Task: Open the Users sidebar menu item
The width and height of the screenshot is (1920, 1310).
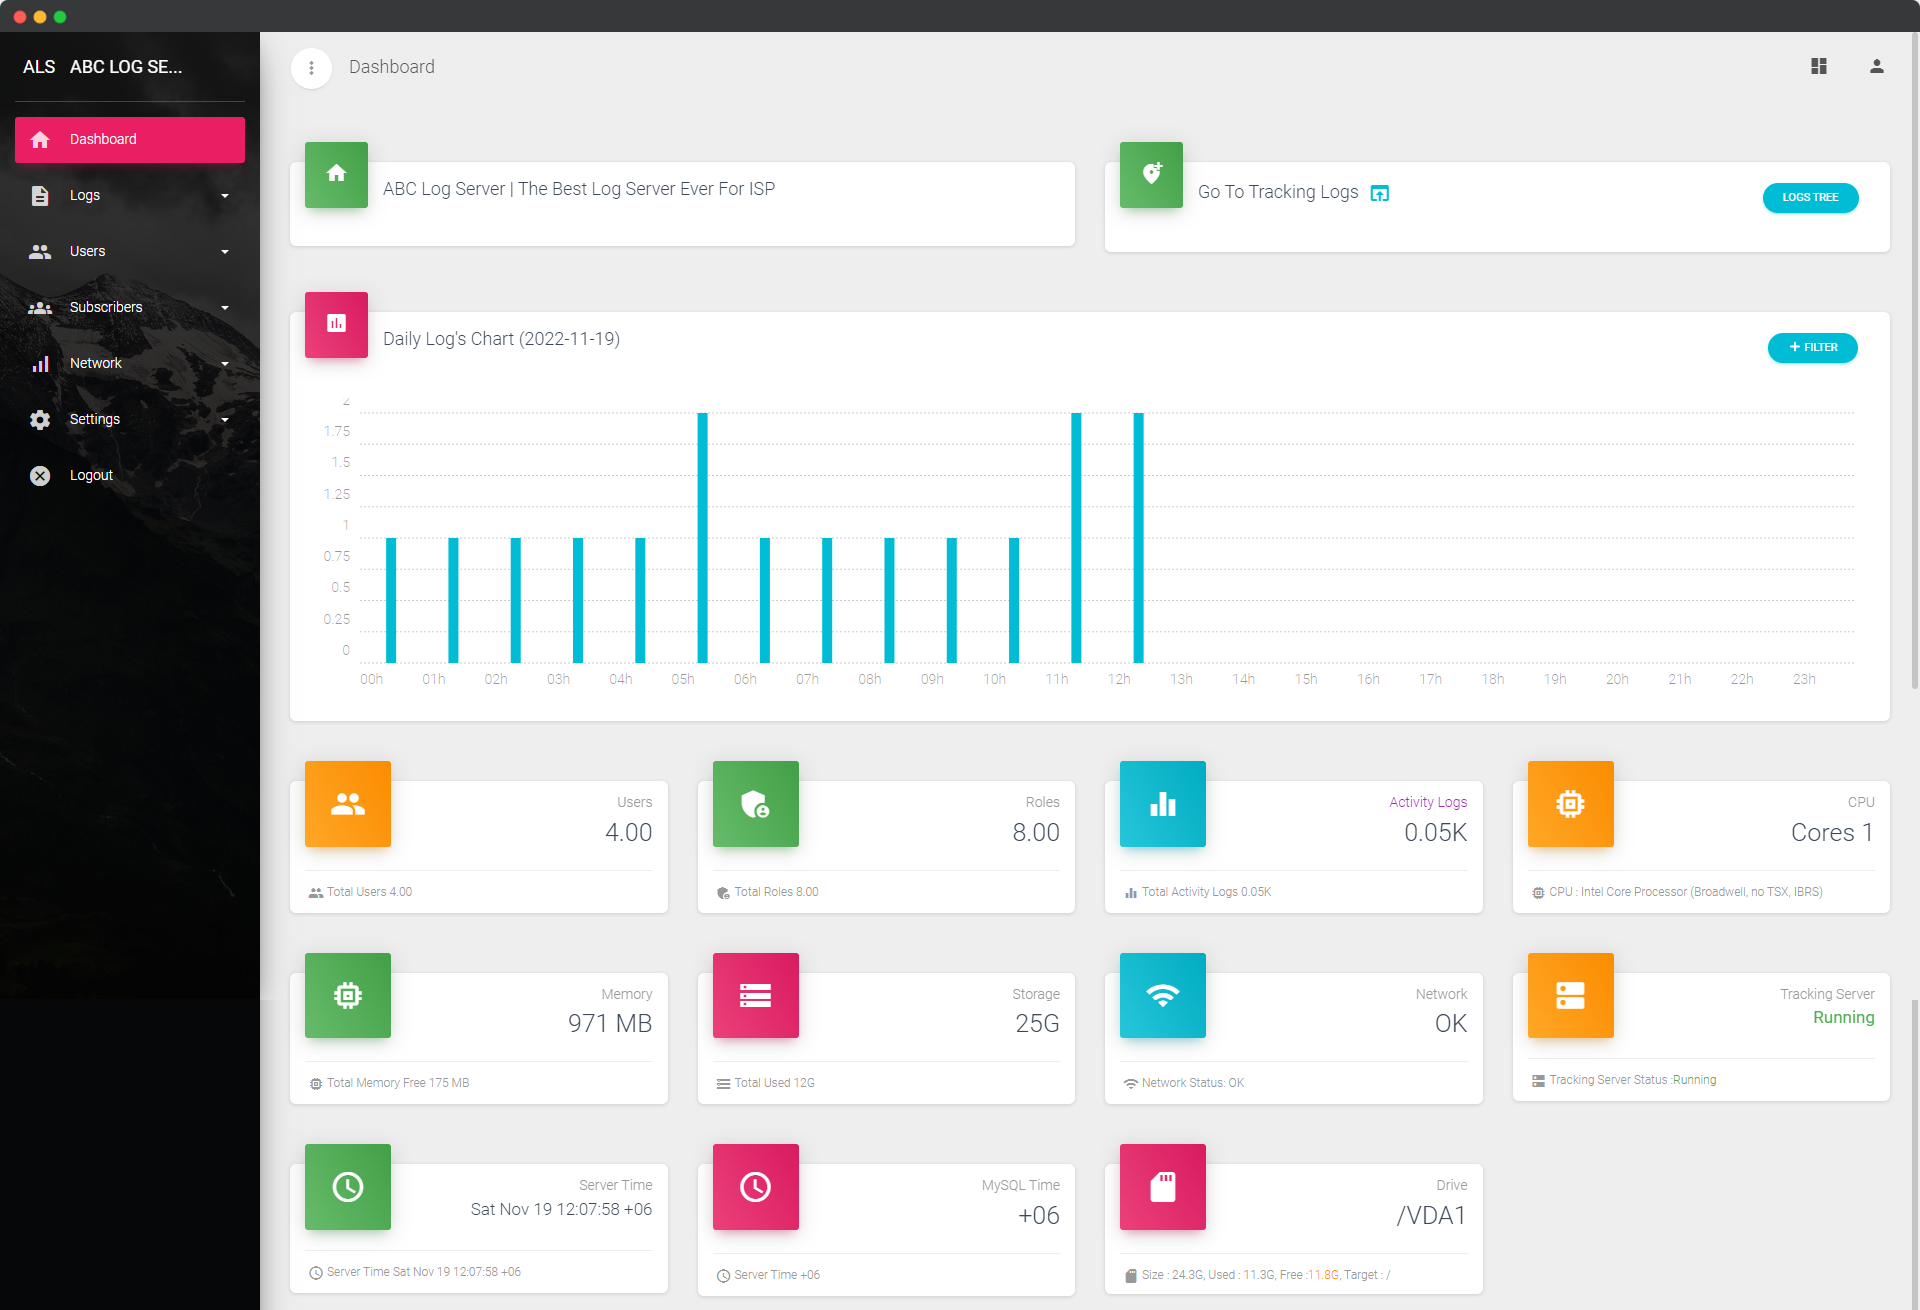Action: tap(130, 252)
